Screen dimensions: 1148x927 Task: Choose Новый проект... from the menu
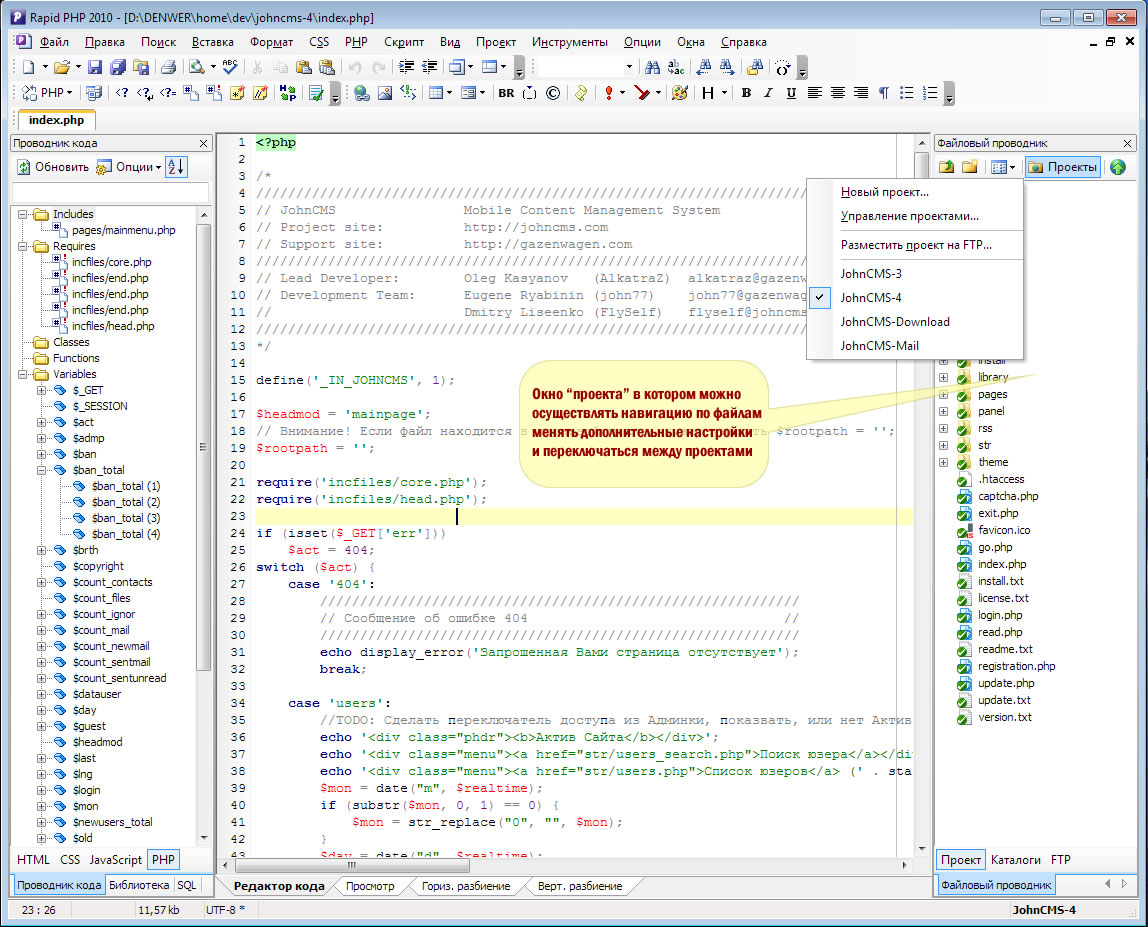click(x=884, y=192)
